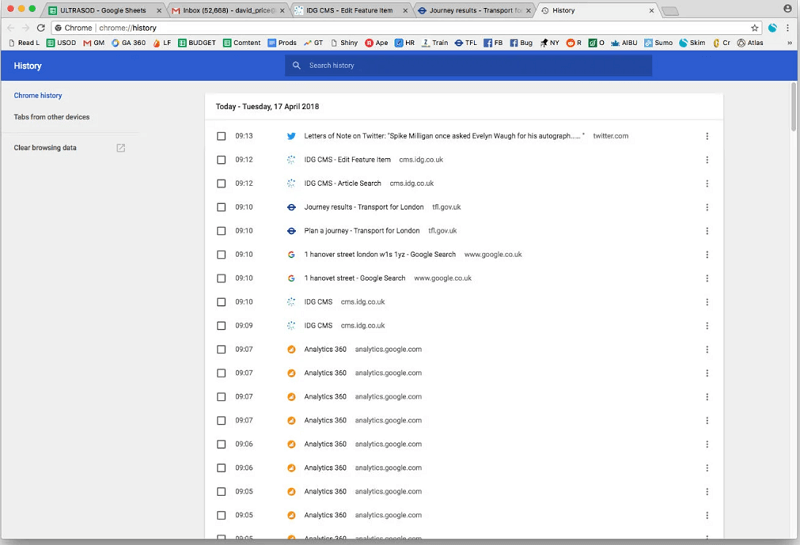The height and width of the screenshot is (545, 800).
Task: Show more bookmarks with the overflow chevron
Action: (789, 43)
